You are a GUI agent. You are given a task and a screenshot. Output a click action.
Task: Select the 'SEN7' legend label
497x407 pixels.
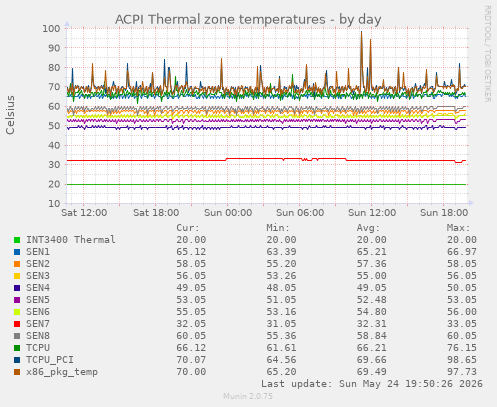point(38,324)
